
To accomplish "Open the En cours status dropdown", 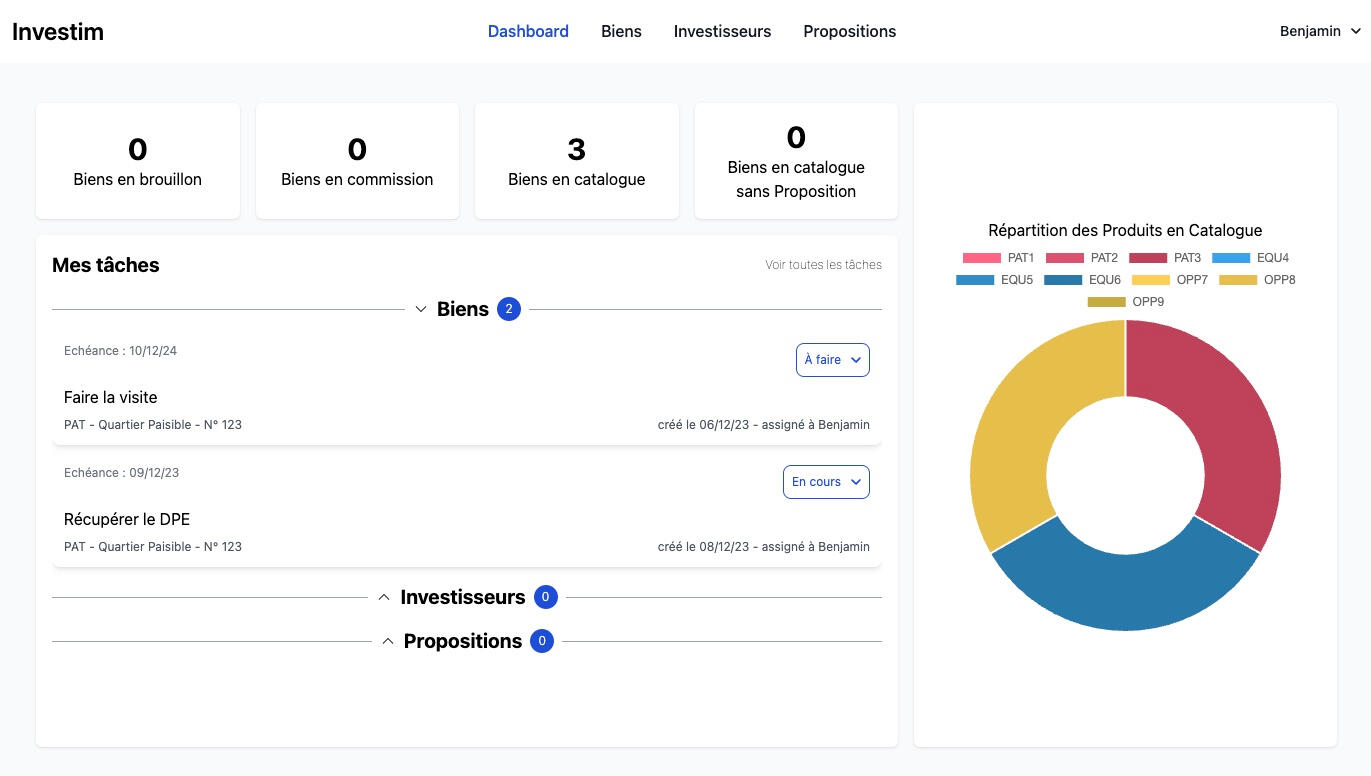I will pos(825,482).
